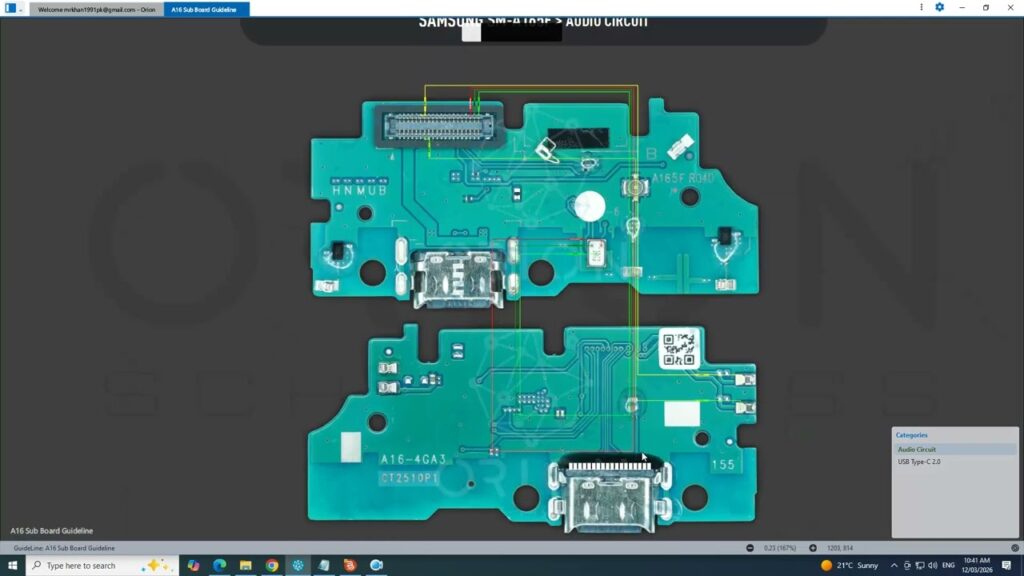Image resolution: width=1024 pixels, height=576 pixels.
Task: Open the notifications icon at the far right
Action: [1006, 565]
